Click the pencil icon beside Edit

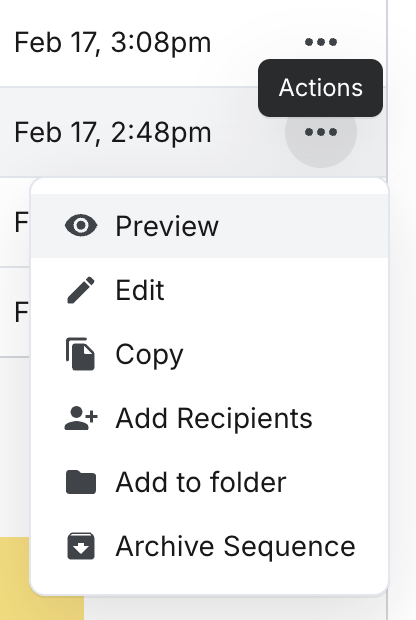81,290
